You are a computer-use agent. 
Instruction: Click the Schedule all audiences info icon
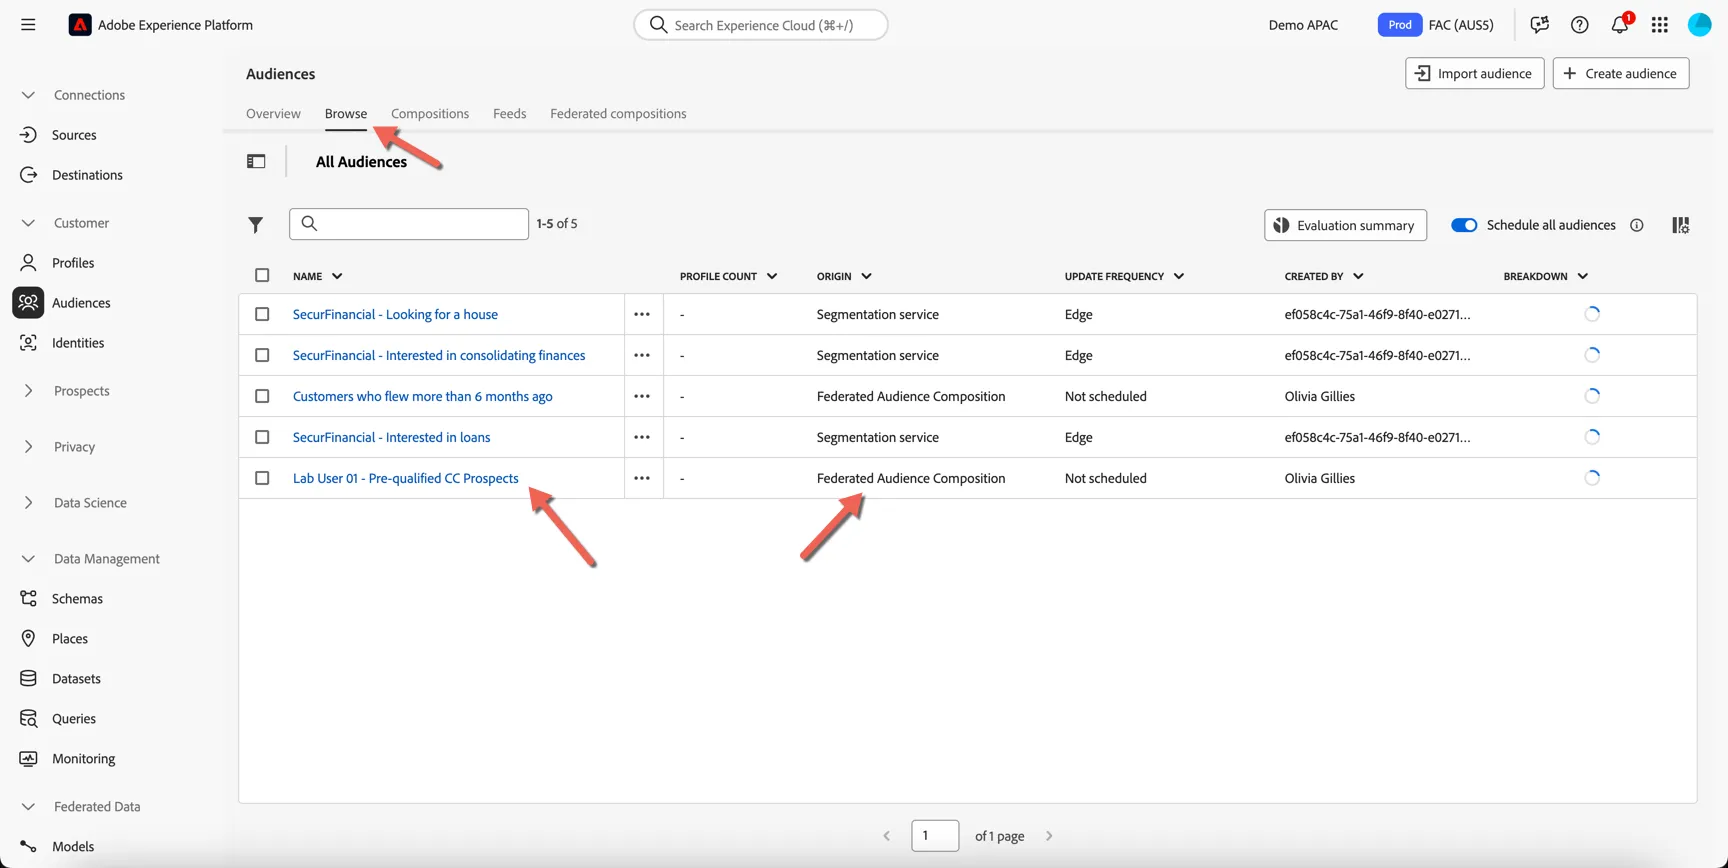(x=1637, y=225)
